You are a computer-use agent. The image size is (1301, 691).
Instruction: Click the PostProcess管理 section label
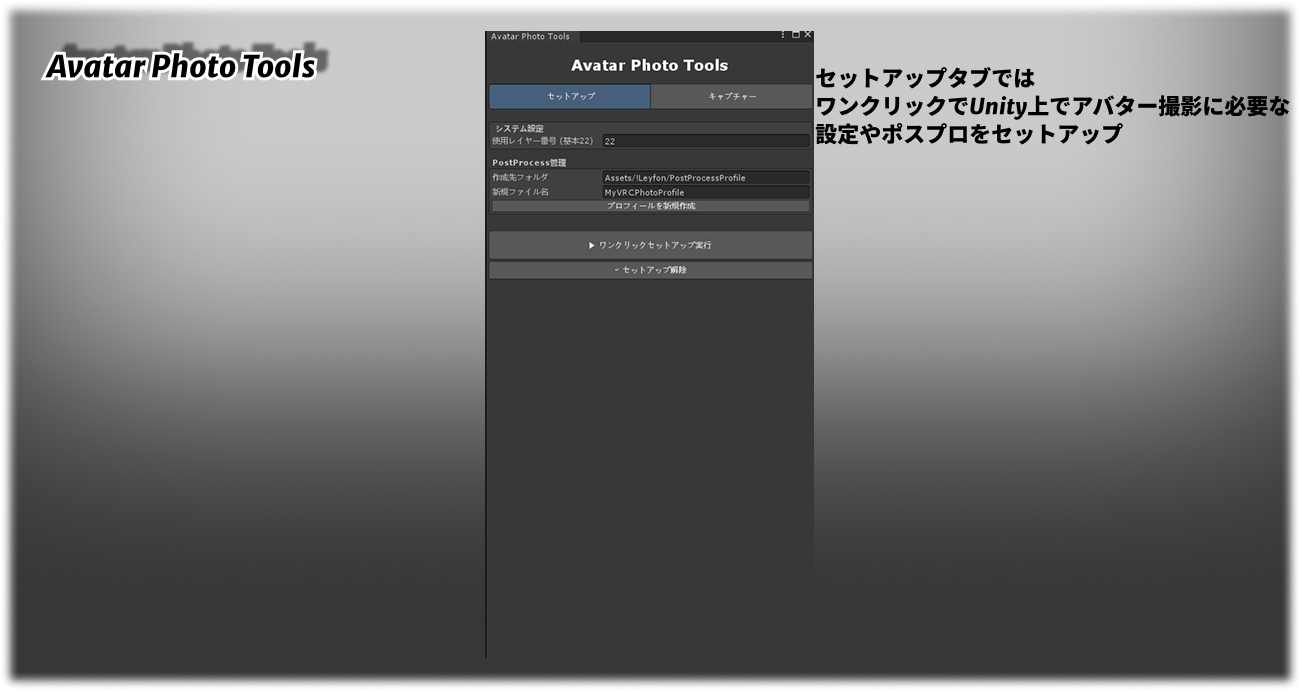(x=529, y=162)
